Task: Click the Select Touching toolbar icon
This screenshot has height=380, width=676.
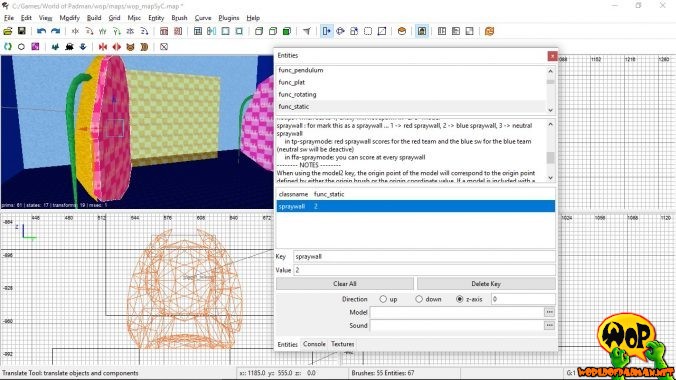Action: 164,31
